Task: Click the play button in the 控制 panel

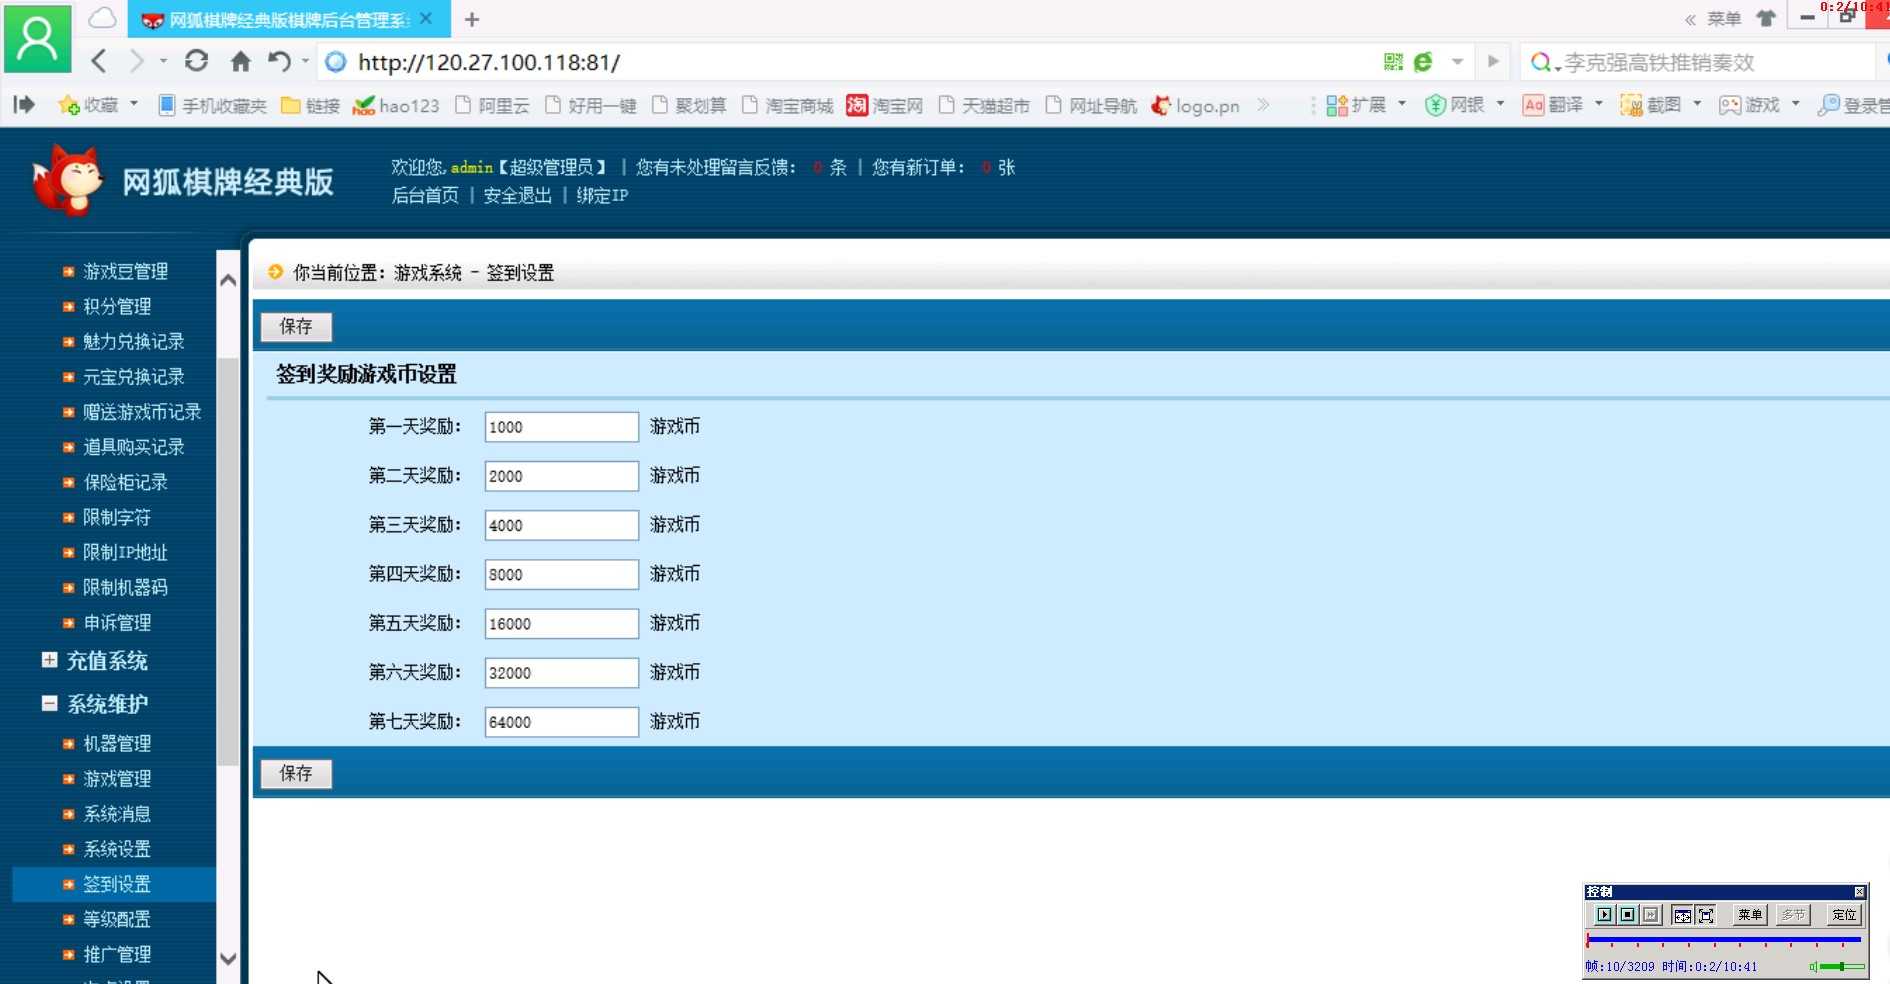Action: (x=1604, y=915)
